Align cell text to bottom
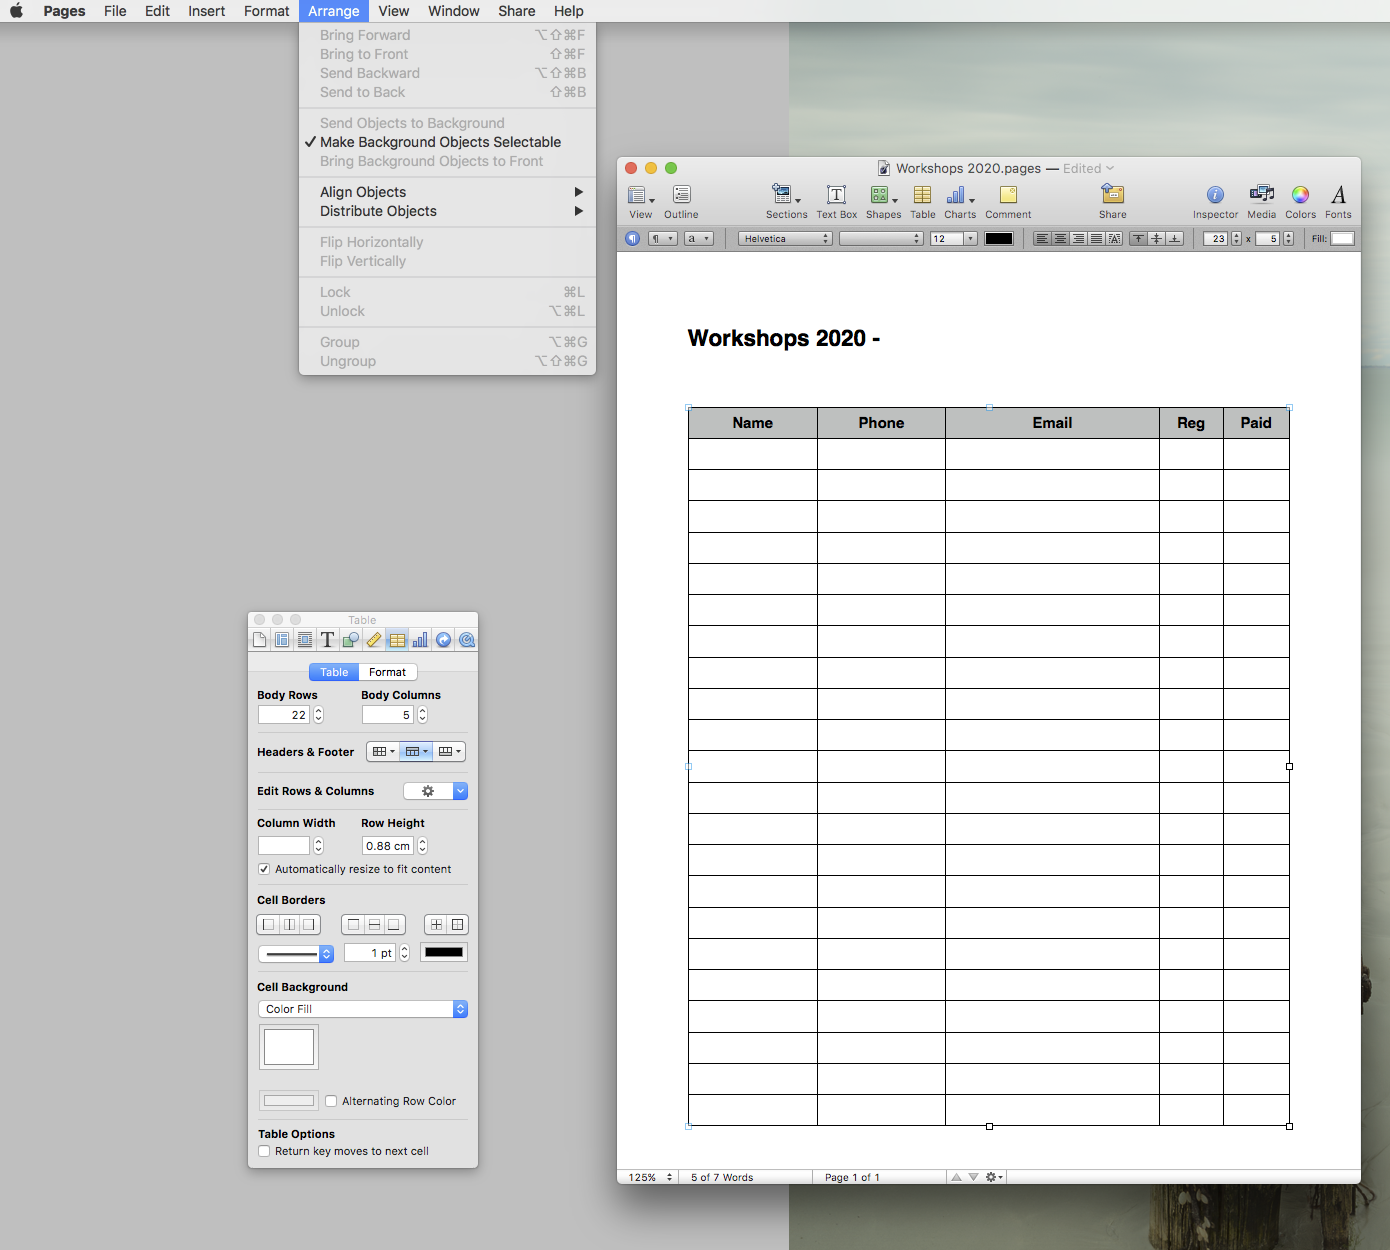Viewport: 1390px width, 1250px height. 1175,239
